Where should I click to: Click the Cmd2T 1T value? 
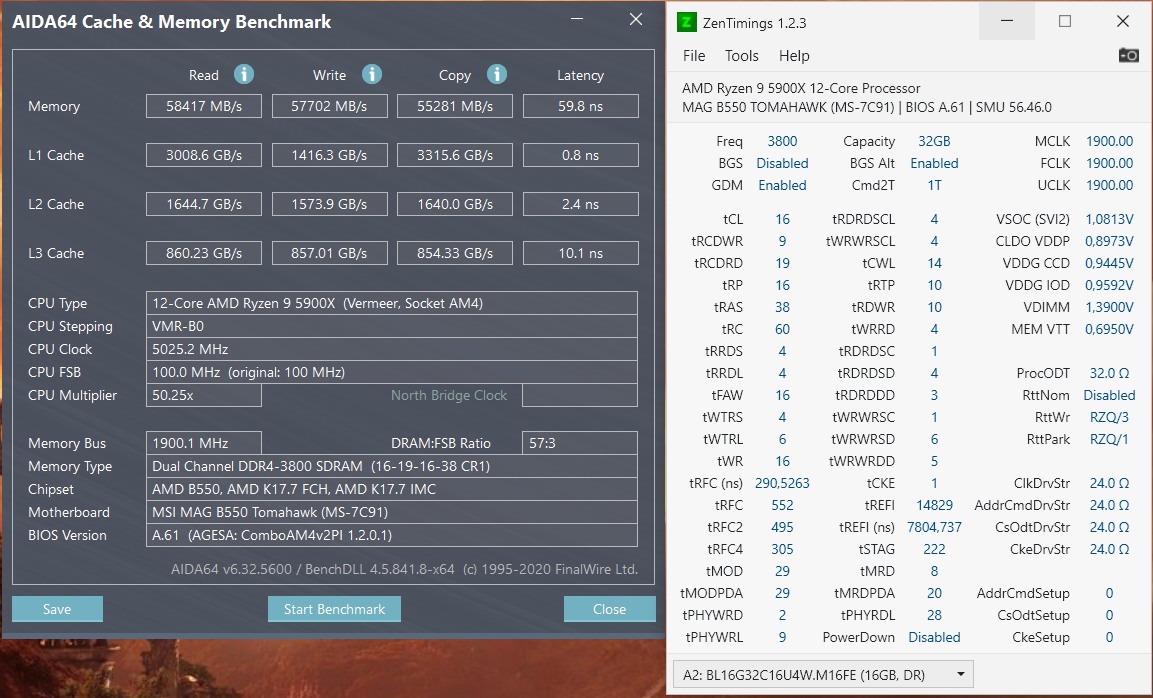(934, 185)
